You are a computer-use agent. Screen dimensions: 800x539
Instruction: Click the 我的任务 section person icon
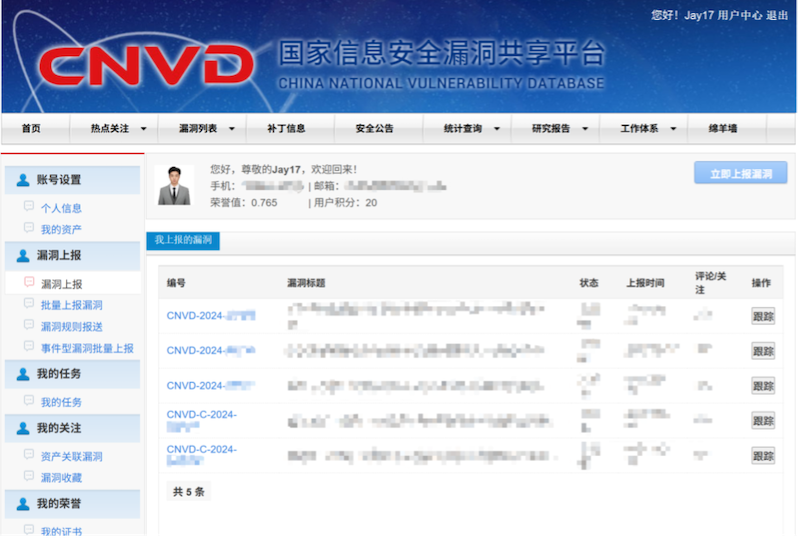pyautogui.click(x=23, y=374)
